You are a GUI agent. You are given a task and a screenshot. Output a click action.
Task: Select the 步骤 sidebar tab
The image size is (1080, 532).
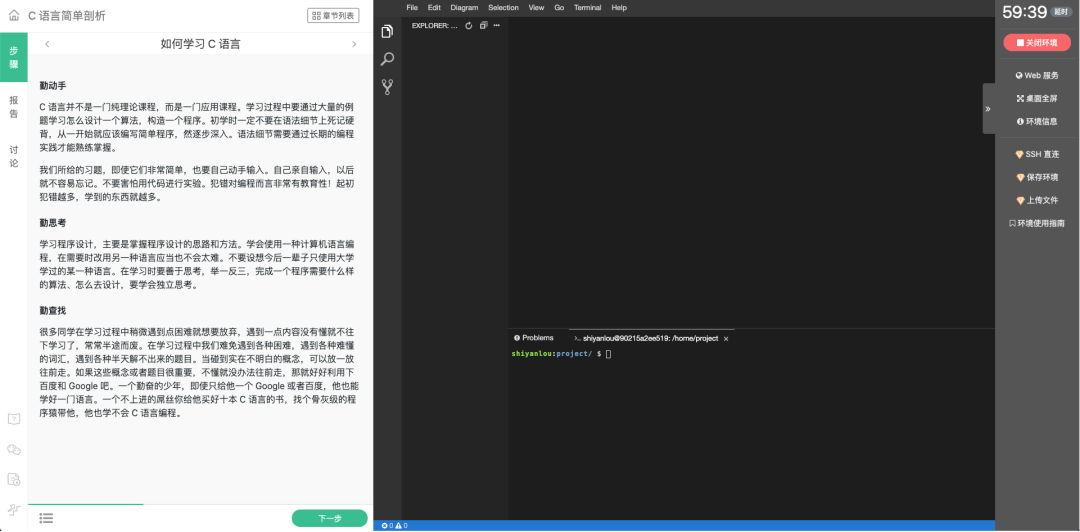pos(14,57)
